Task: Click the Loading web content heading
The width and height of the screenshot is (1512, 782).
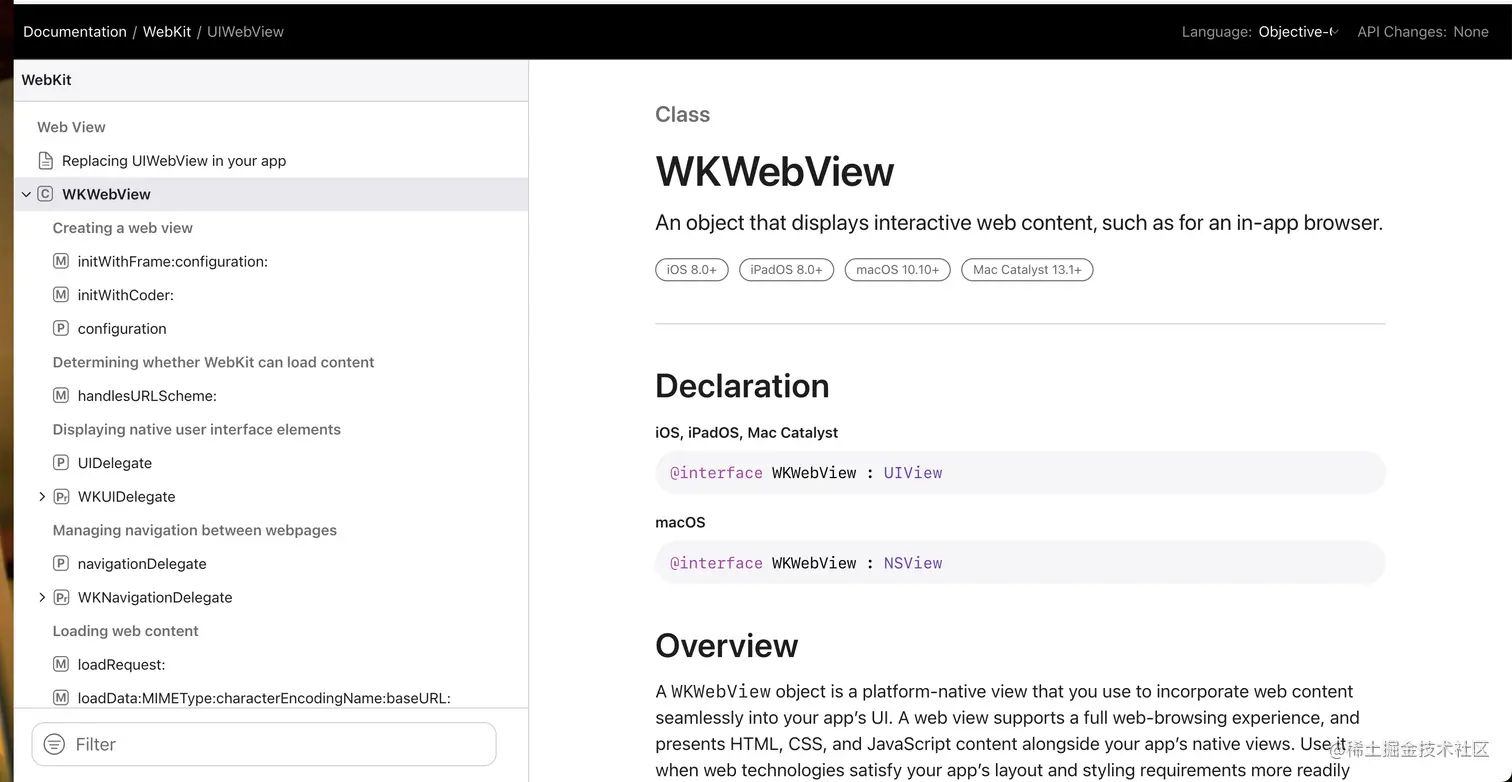Action: [x=125, y=631]
